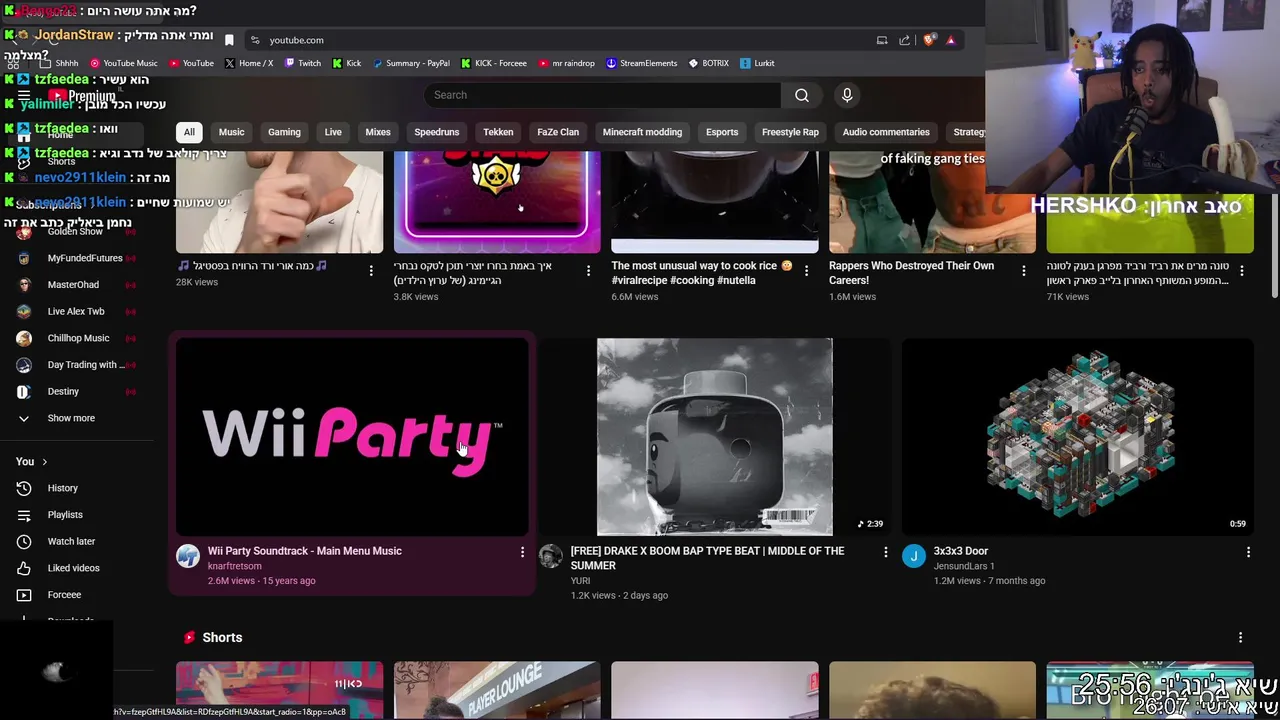Click the Brave shields icon
This screenshot has height=720, width=1280.
929,40
